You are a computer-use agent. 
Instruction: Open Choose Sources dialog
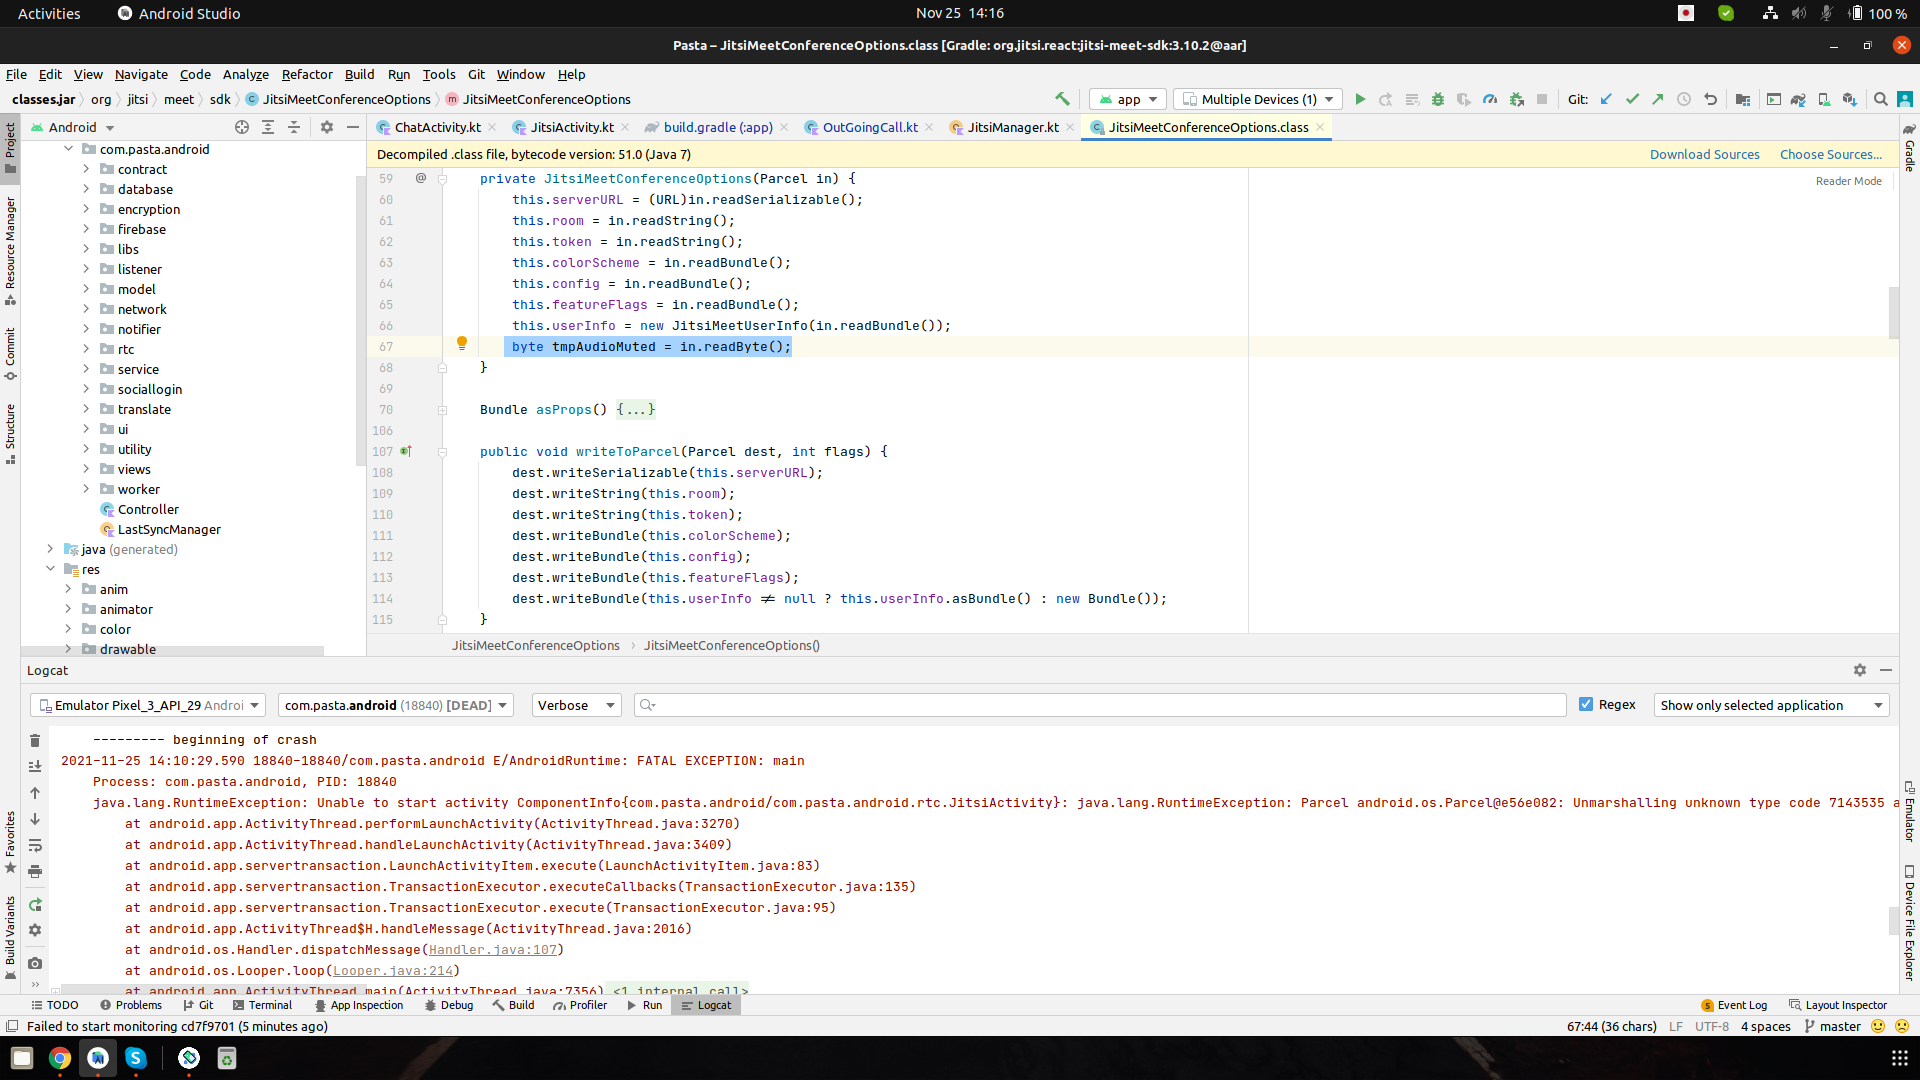click(x=1830, y=154)
